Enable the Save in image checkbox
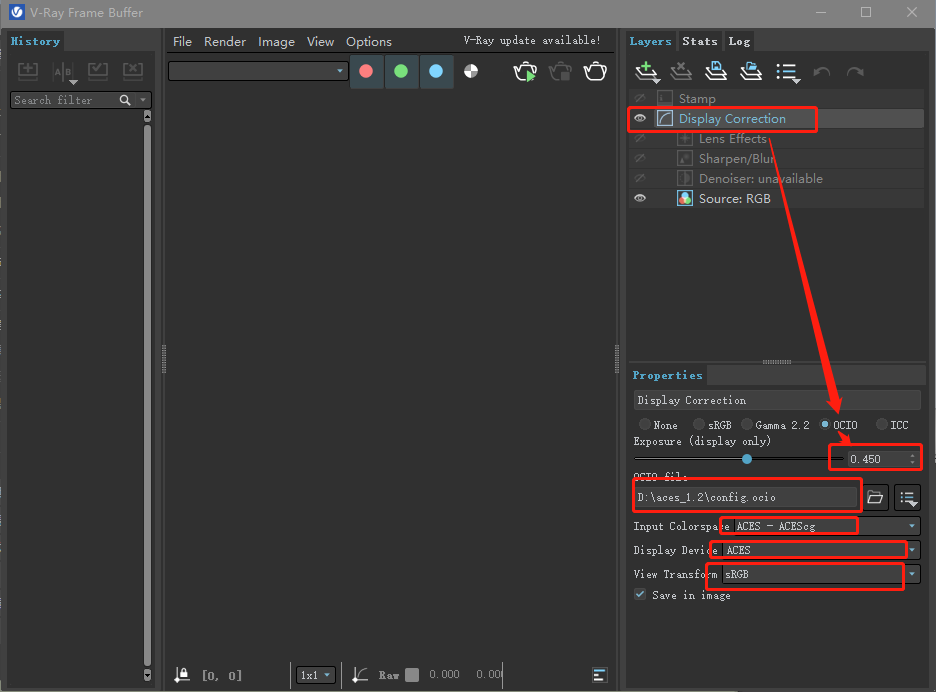 [x=640, y=595]
